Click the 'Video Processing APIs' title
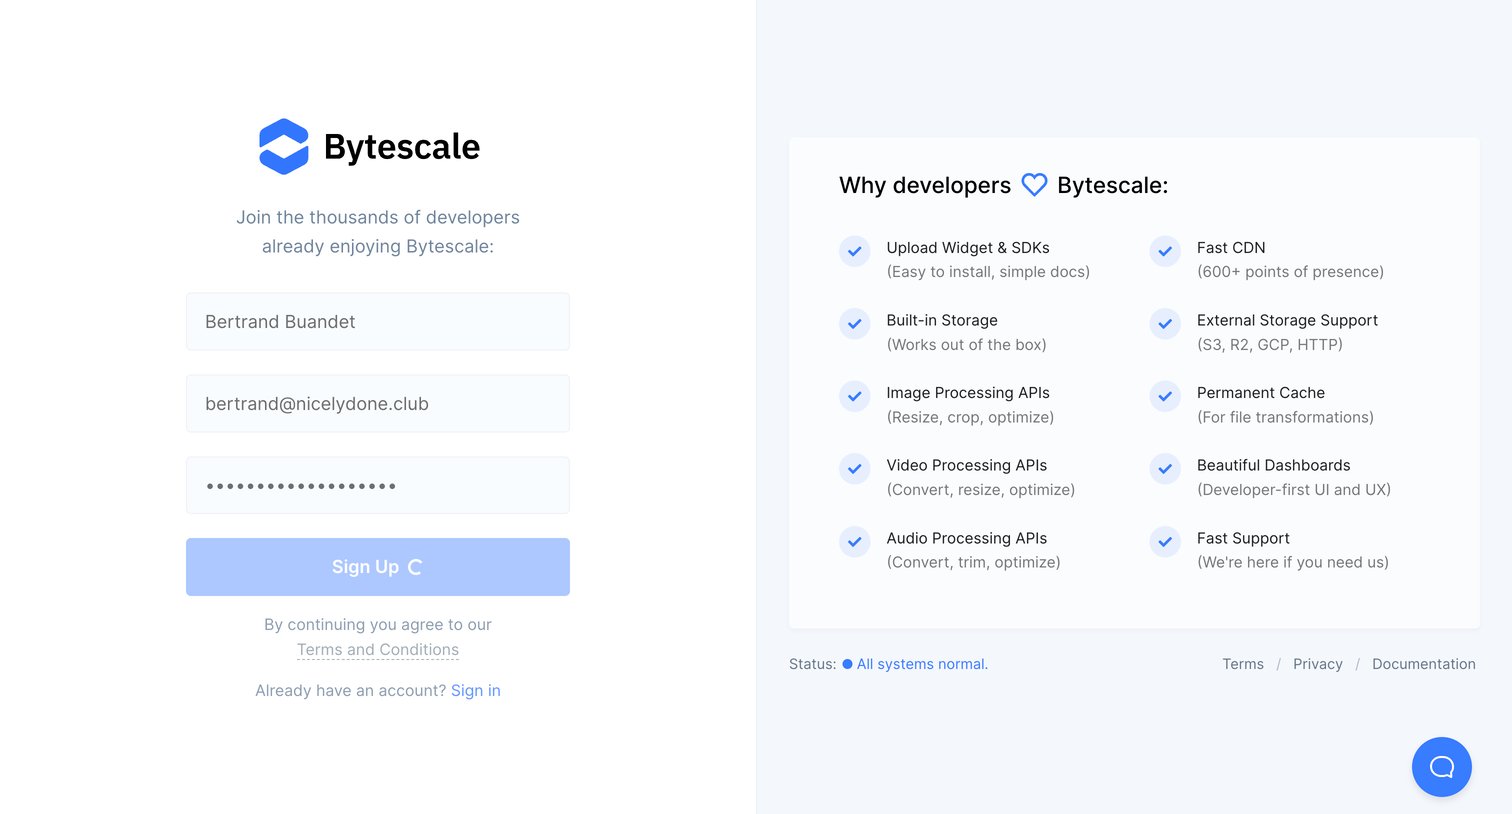This screenshot has width=1512, height=814. point(967,465)
